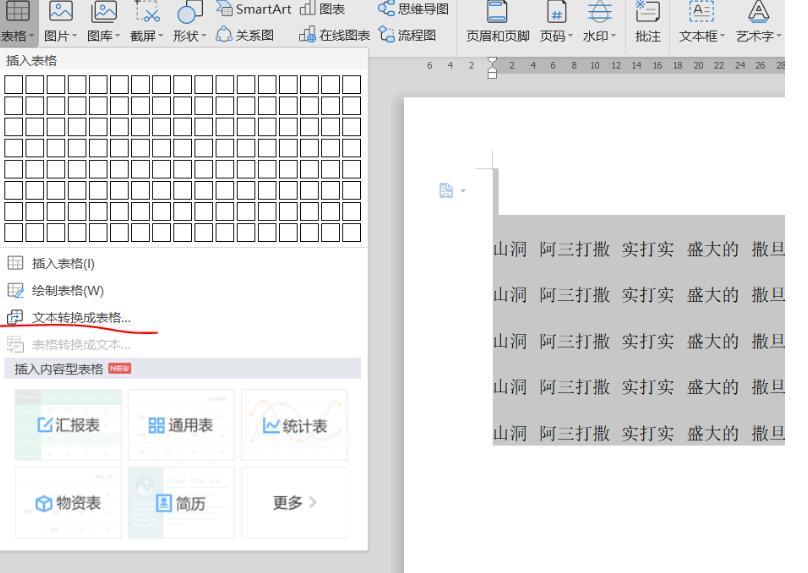Image resolution: width=808 pixels, height=573 pixels.
Task: Open the 截屏 screenshot dropdown
Action: pos(146,36)
